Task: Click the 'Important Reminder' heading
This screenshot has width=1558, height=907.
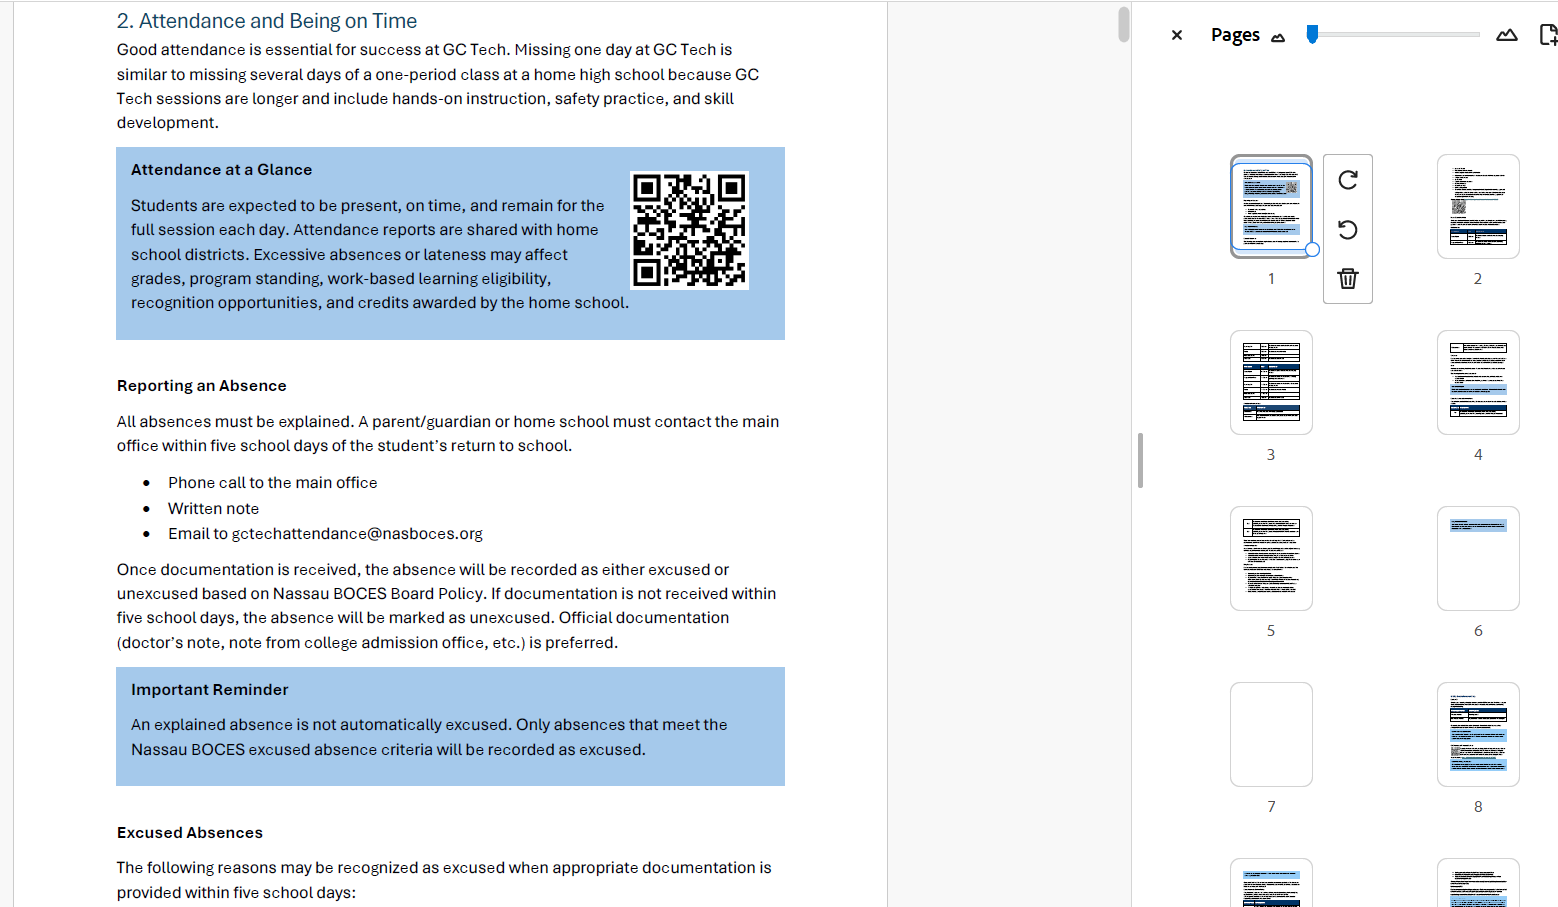Action: coord(209,690)
